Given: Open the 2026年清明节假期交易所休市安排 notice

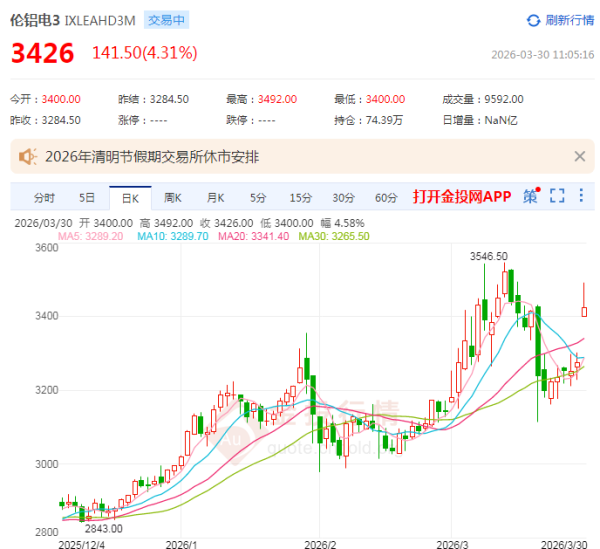Looking at the screenshot, I should [152, 157].
